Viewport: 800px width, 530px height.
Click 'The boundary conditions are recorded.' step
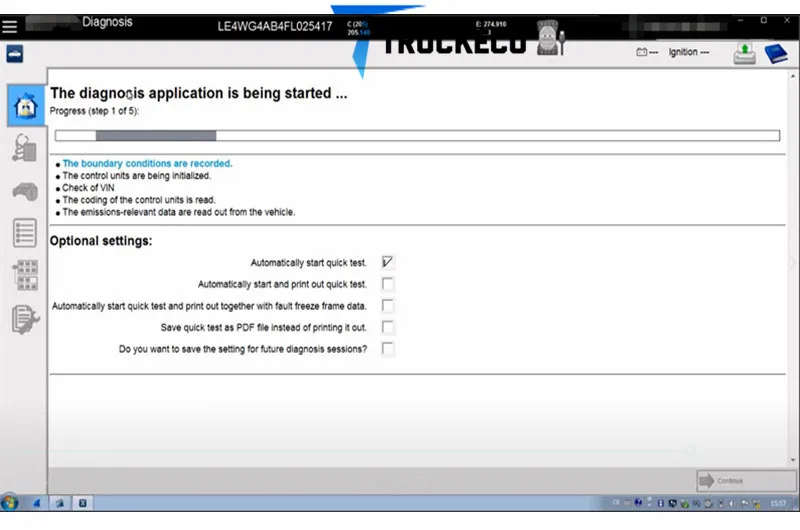[147, 163]
